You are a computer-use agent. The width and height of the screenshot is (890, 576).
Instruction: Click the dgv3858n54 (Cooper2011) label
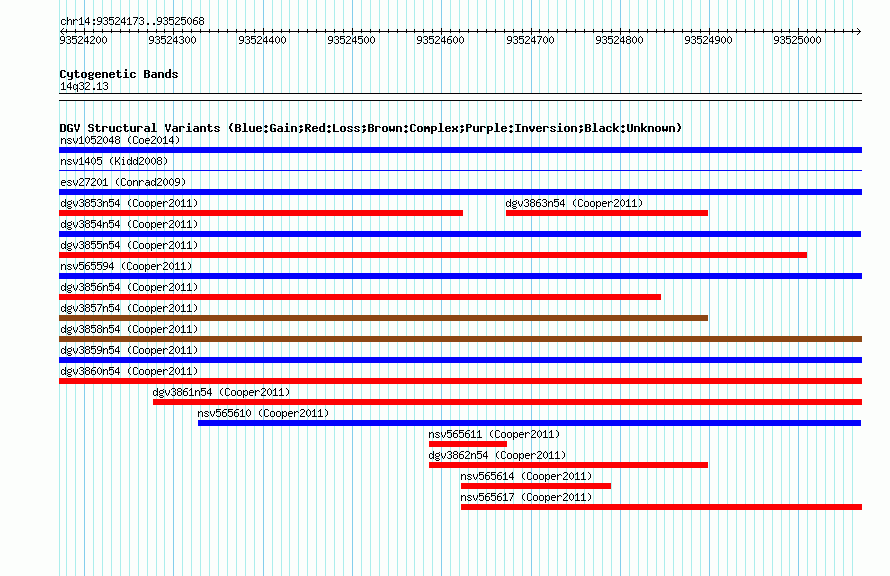[x=129, y=329]
